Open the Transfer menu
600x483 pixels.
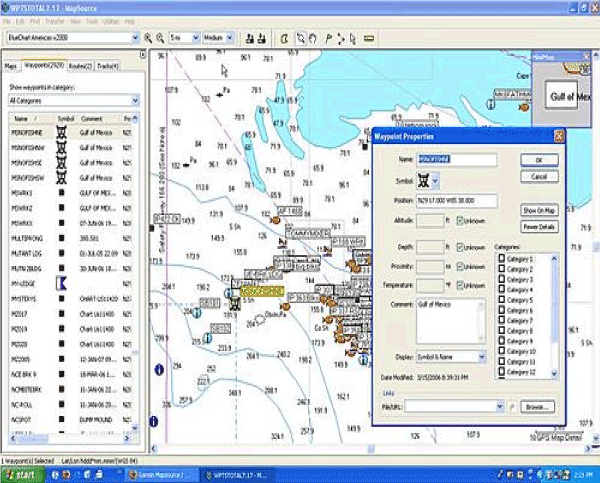[53, 20]
